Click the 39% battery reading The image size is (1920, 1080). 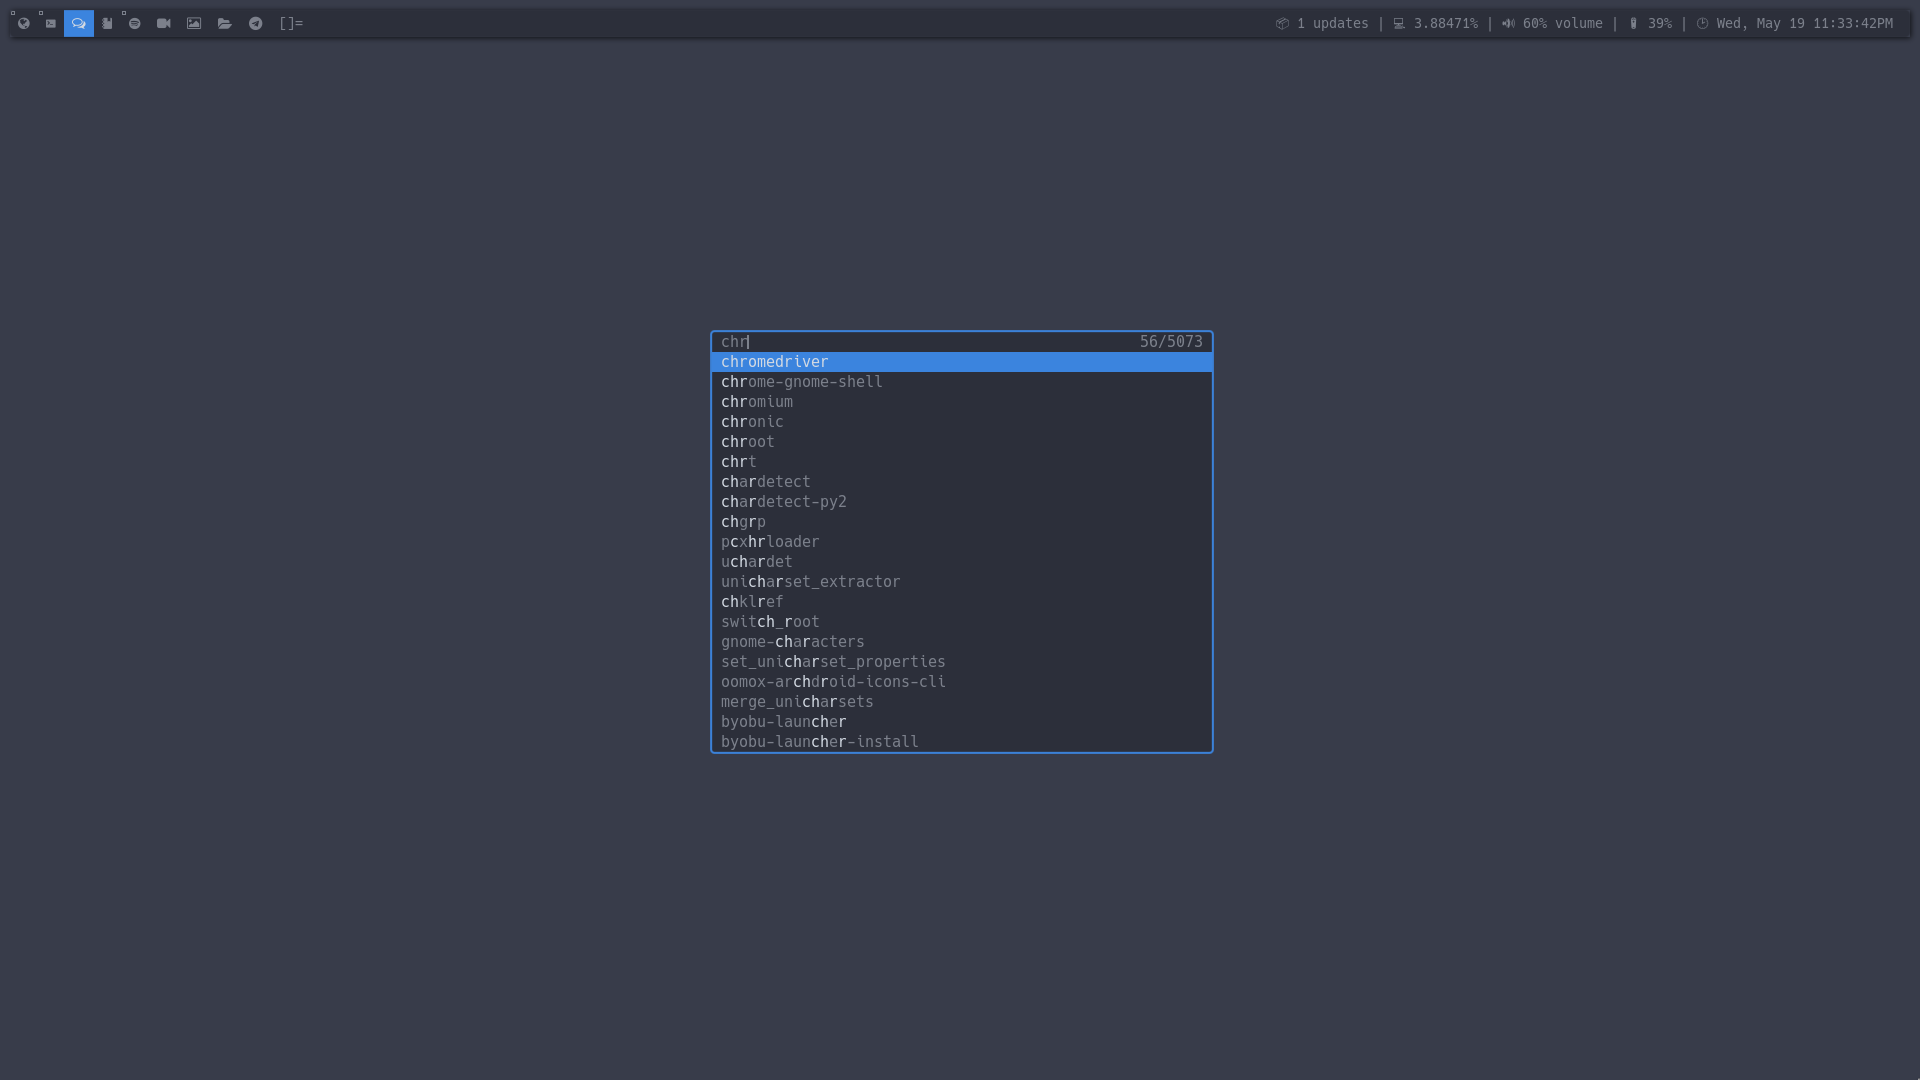pos(1660,23)
